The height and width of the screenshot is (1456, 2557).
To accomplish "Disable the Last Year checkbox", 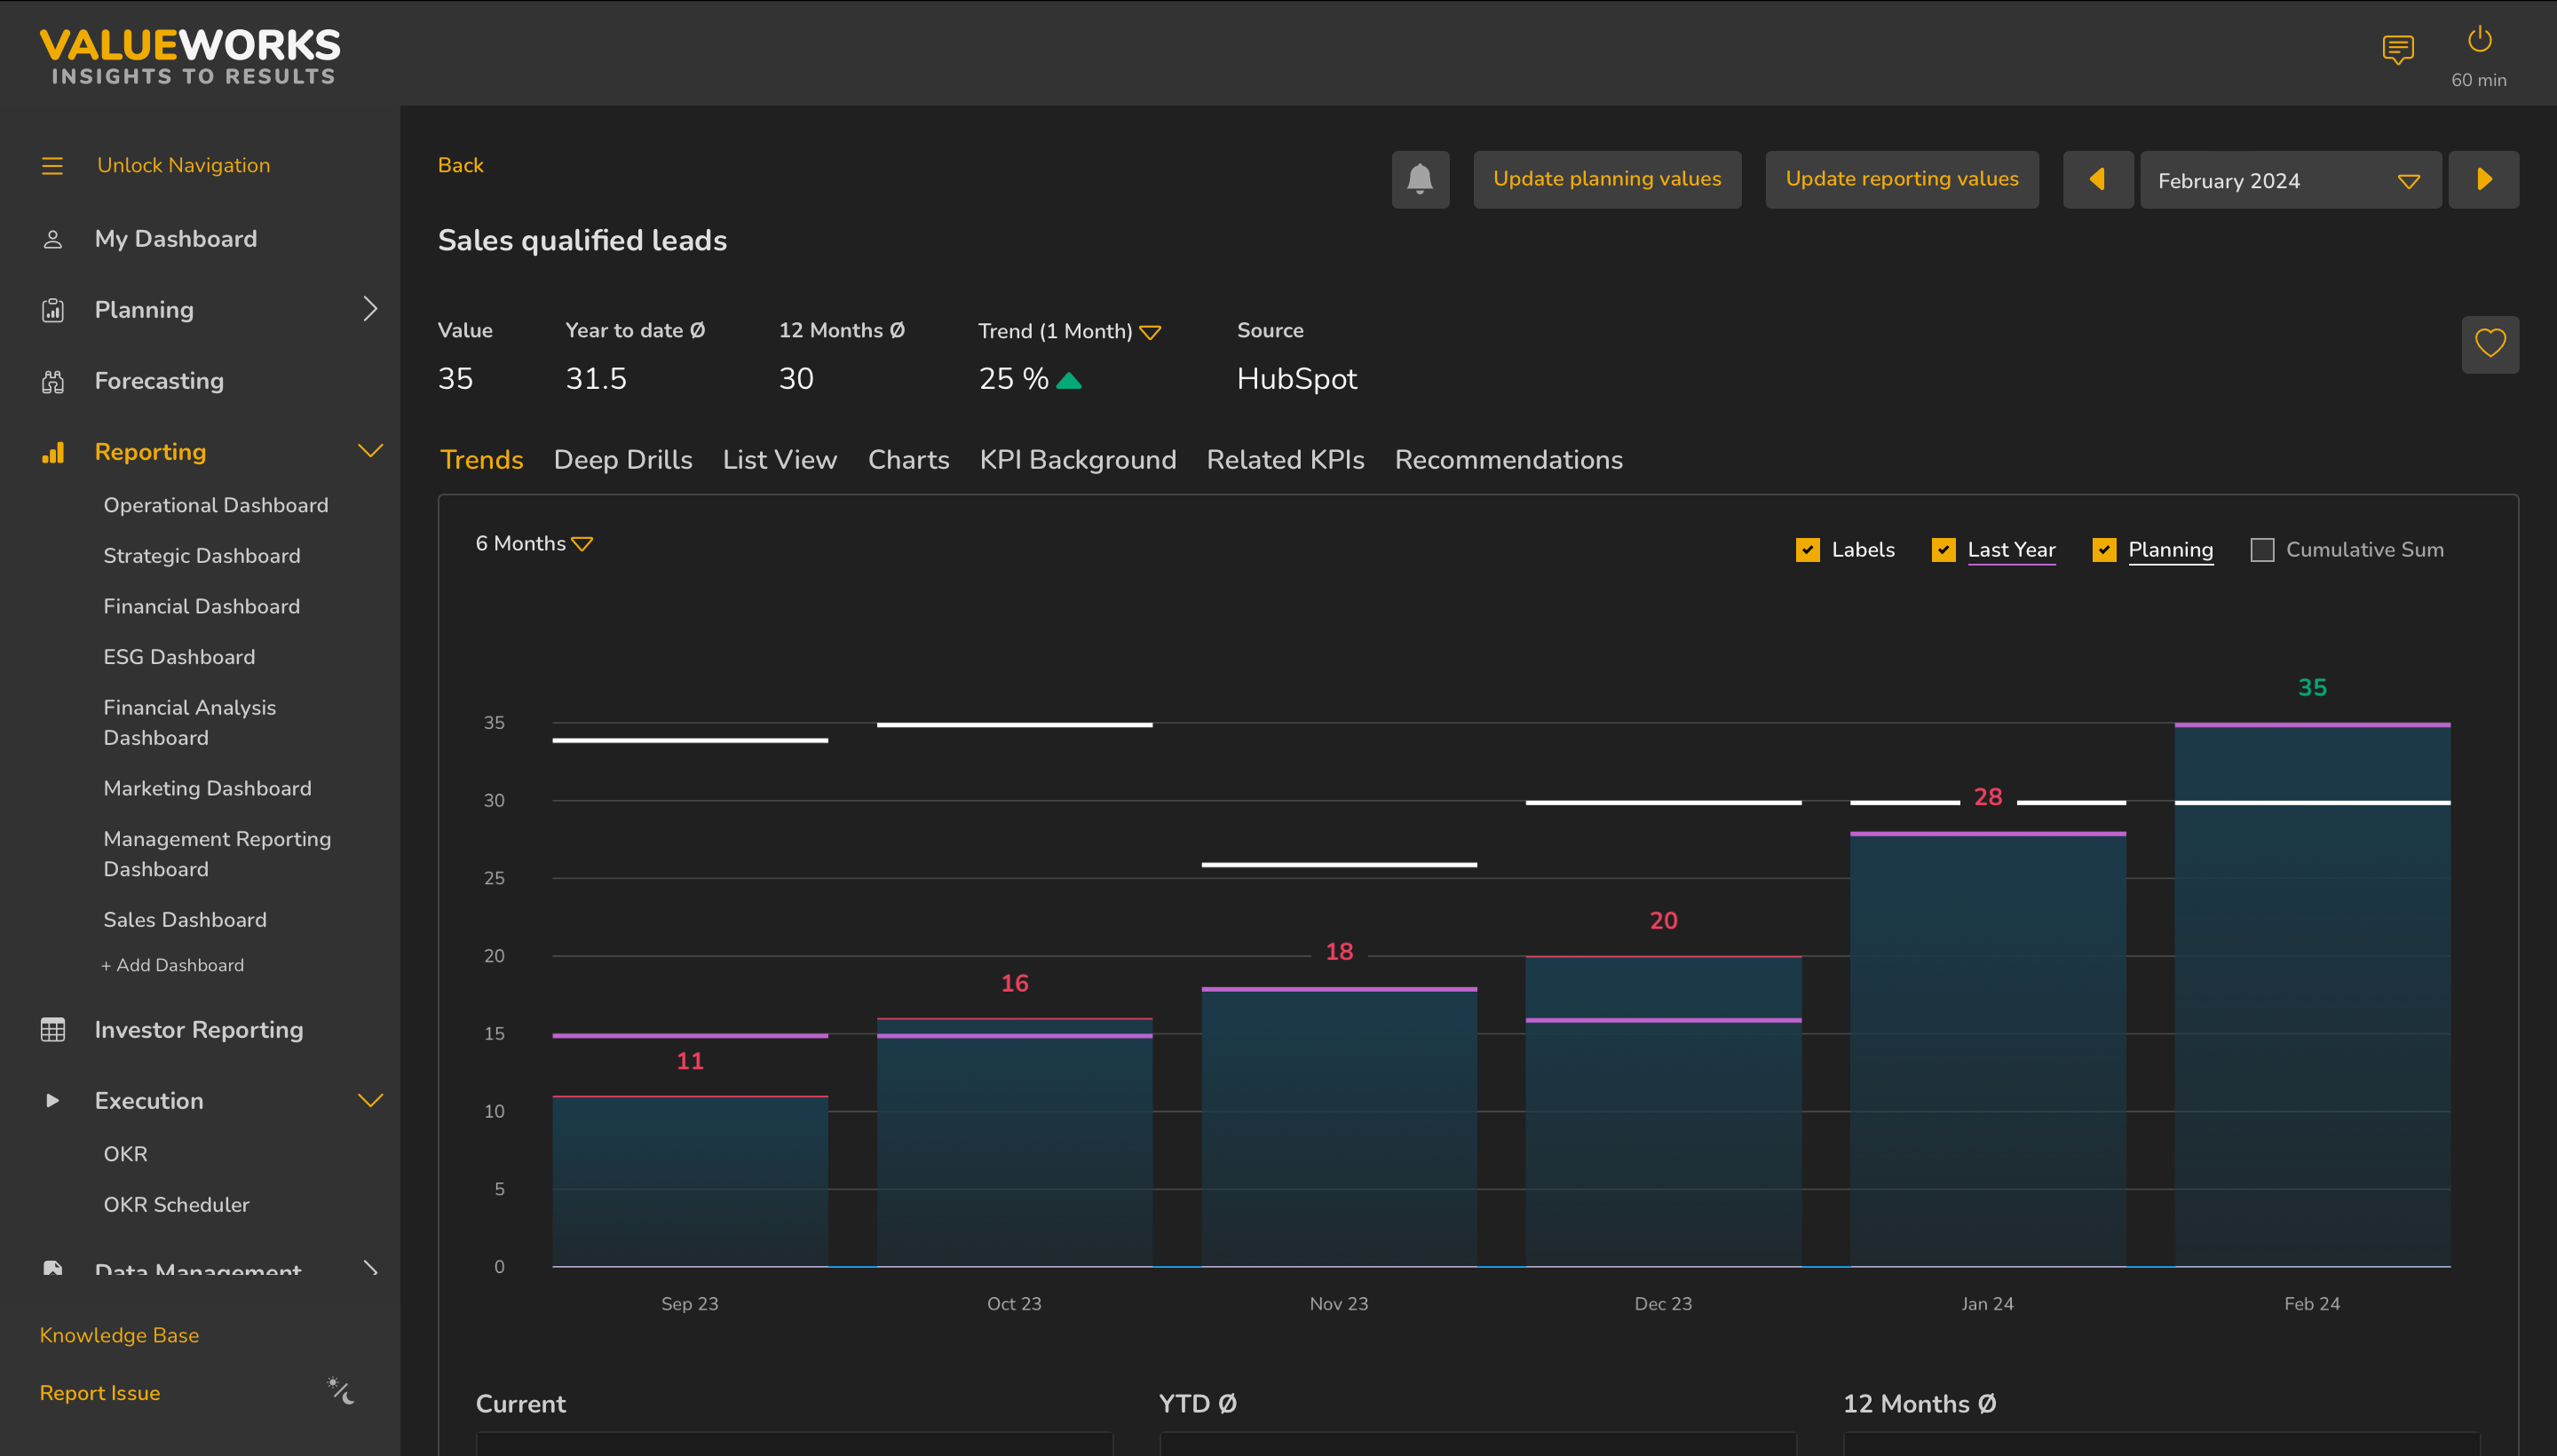I will tap(1943, 550).
